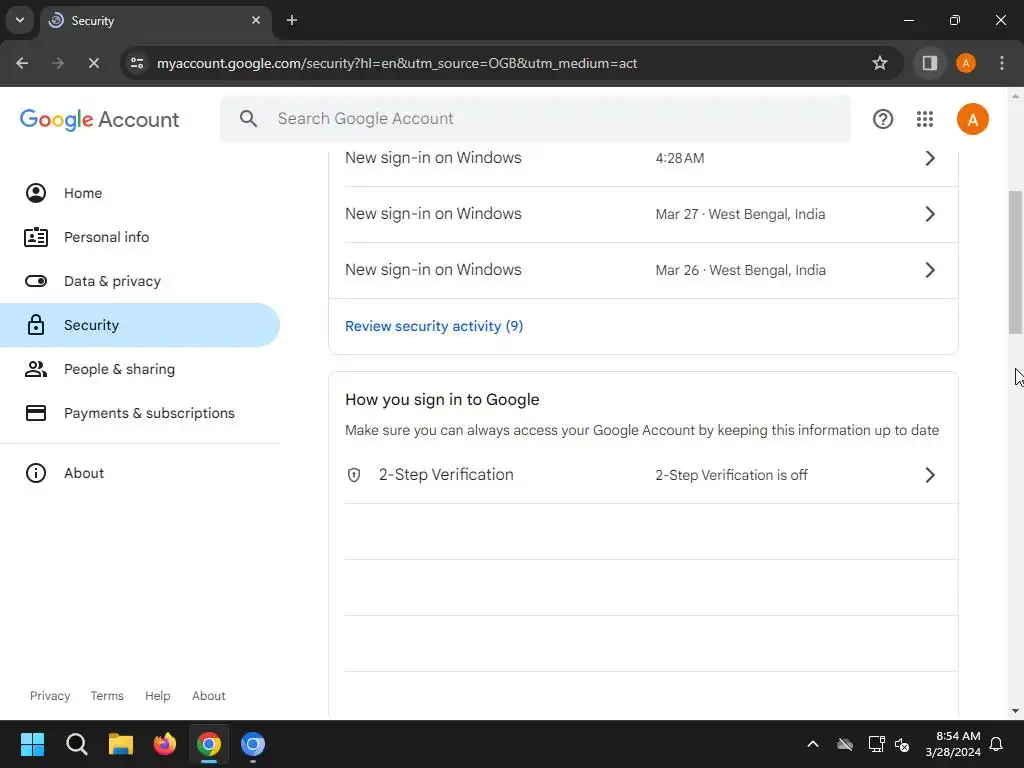The image size is (1024, 768).
Task: Open the Home sidebar icon
Action: tap(36, 193)
